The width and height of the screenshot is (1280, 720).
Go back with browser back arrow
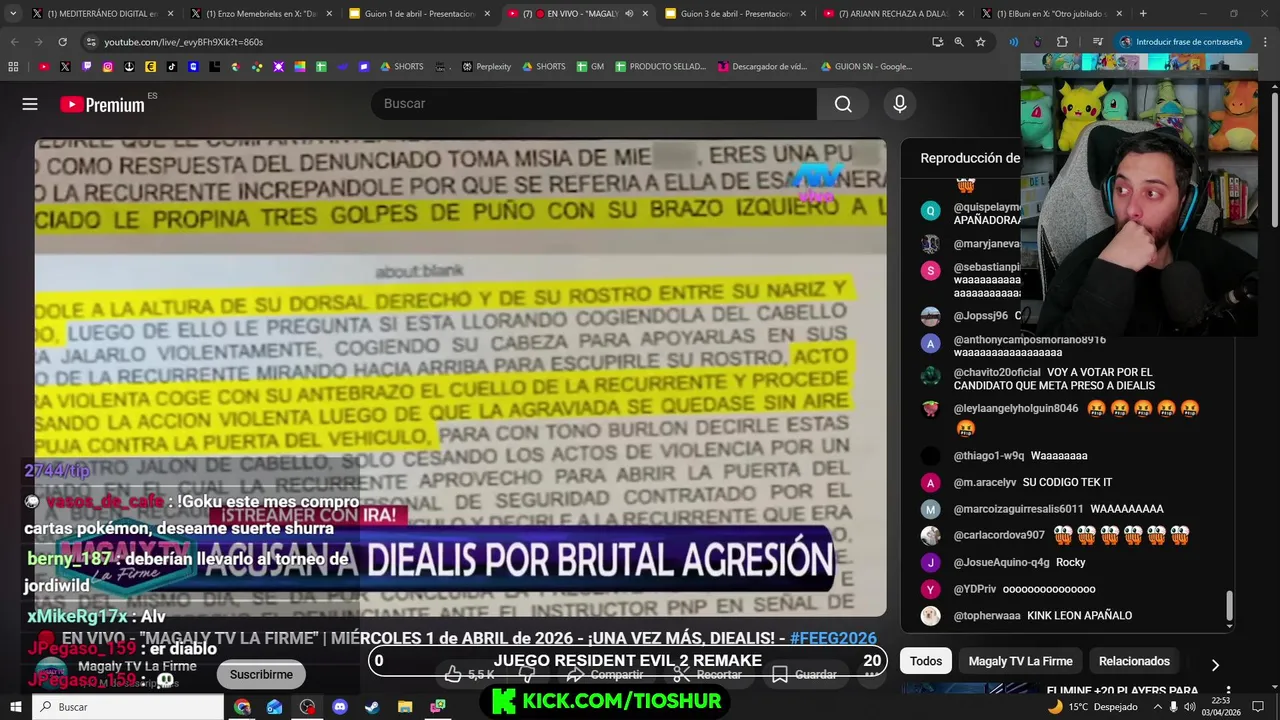pyautogui.click(x=14, y=42)
